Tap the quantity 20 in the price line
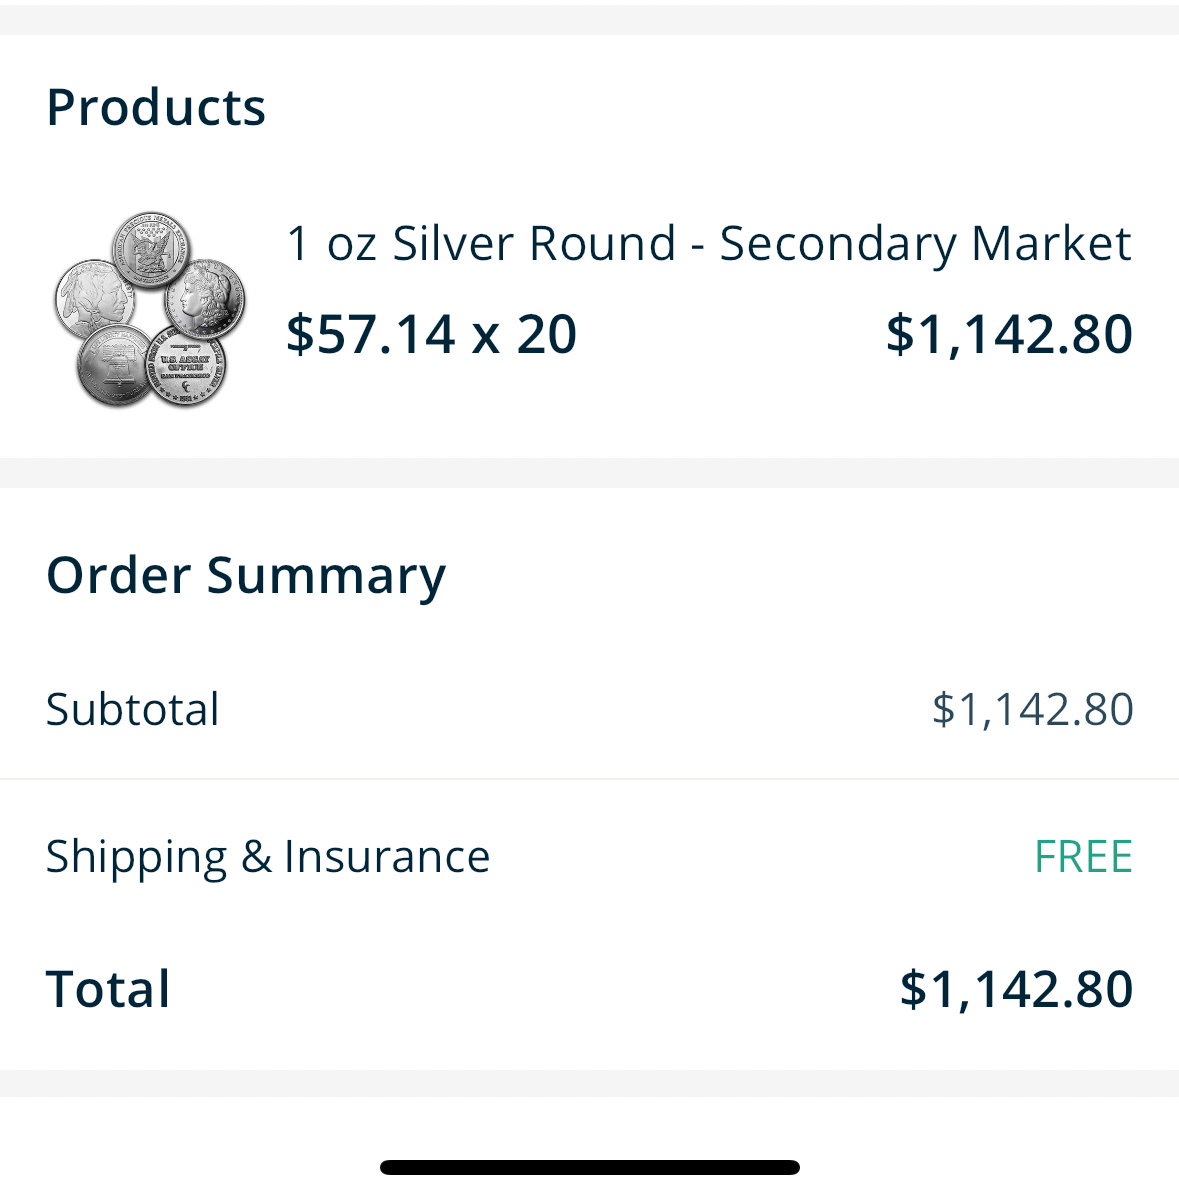The height and width of the screenshot is (1199, 1179). pyautogui.click(x=547, y=334)
